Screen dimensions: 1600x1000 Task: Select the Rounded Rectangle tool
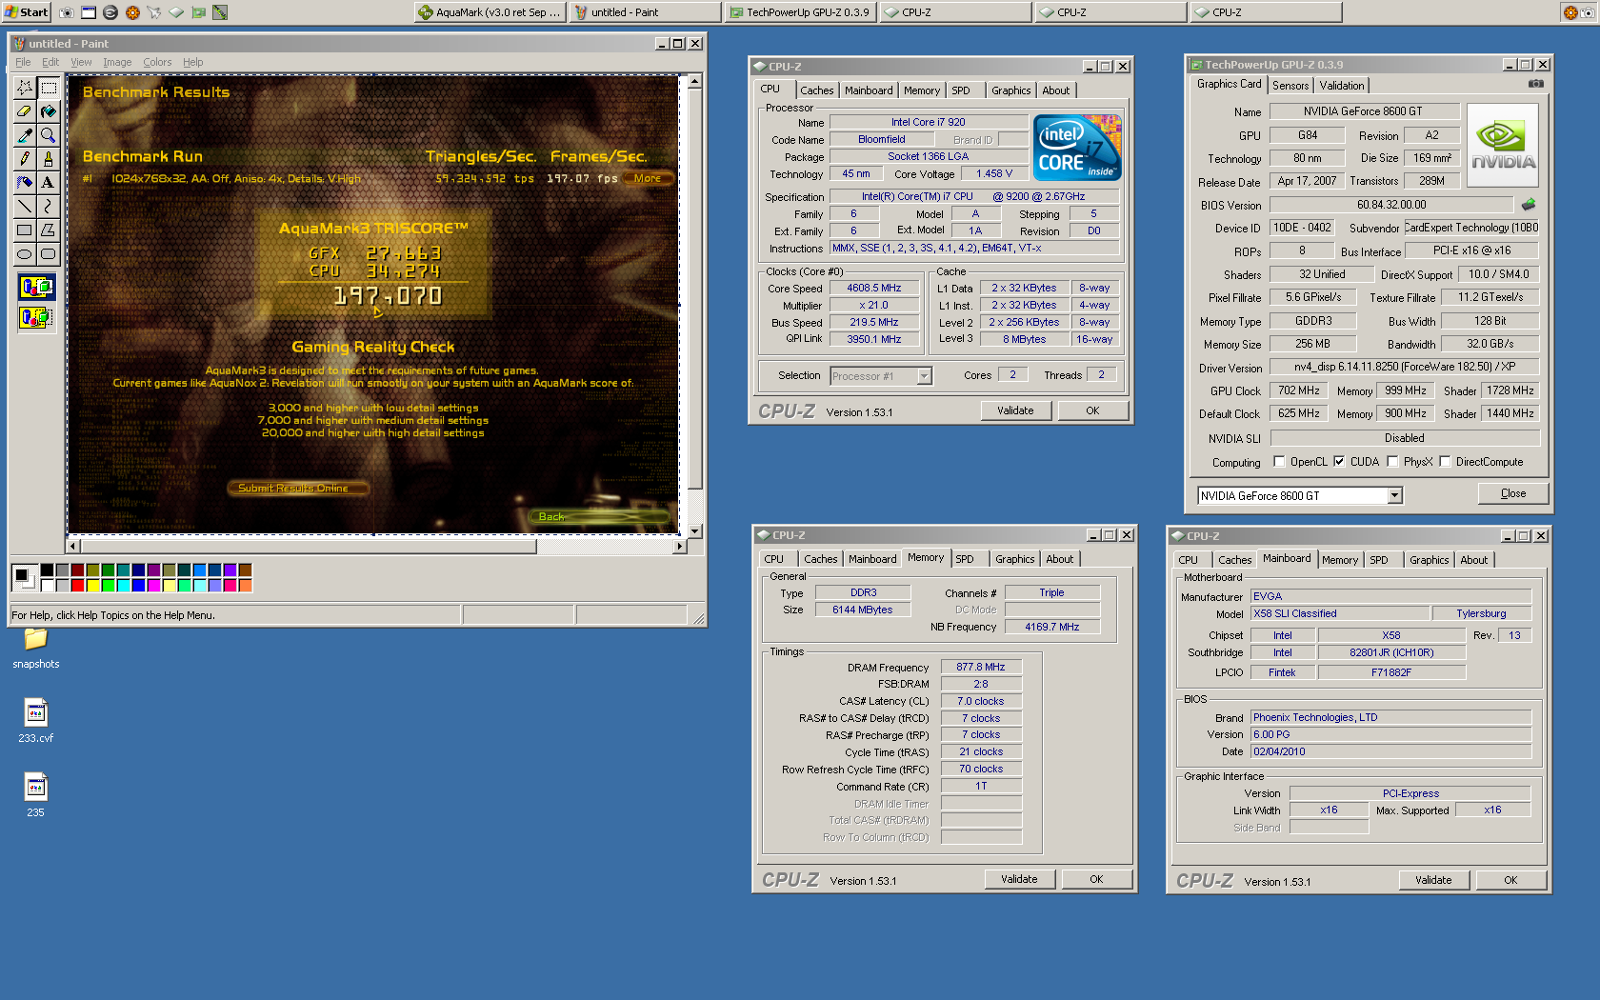48,254
